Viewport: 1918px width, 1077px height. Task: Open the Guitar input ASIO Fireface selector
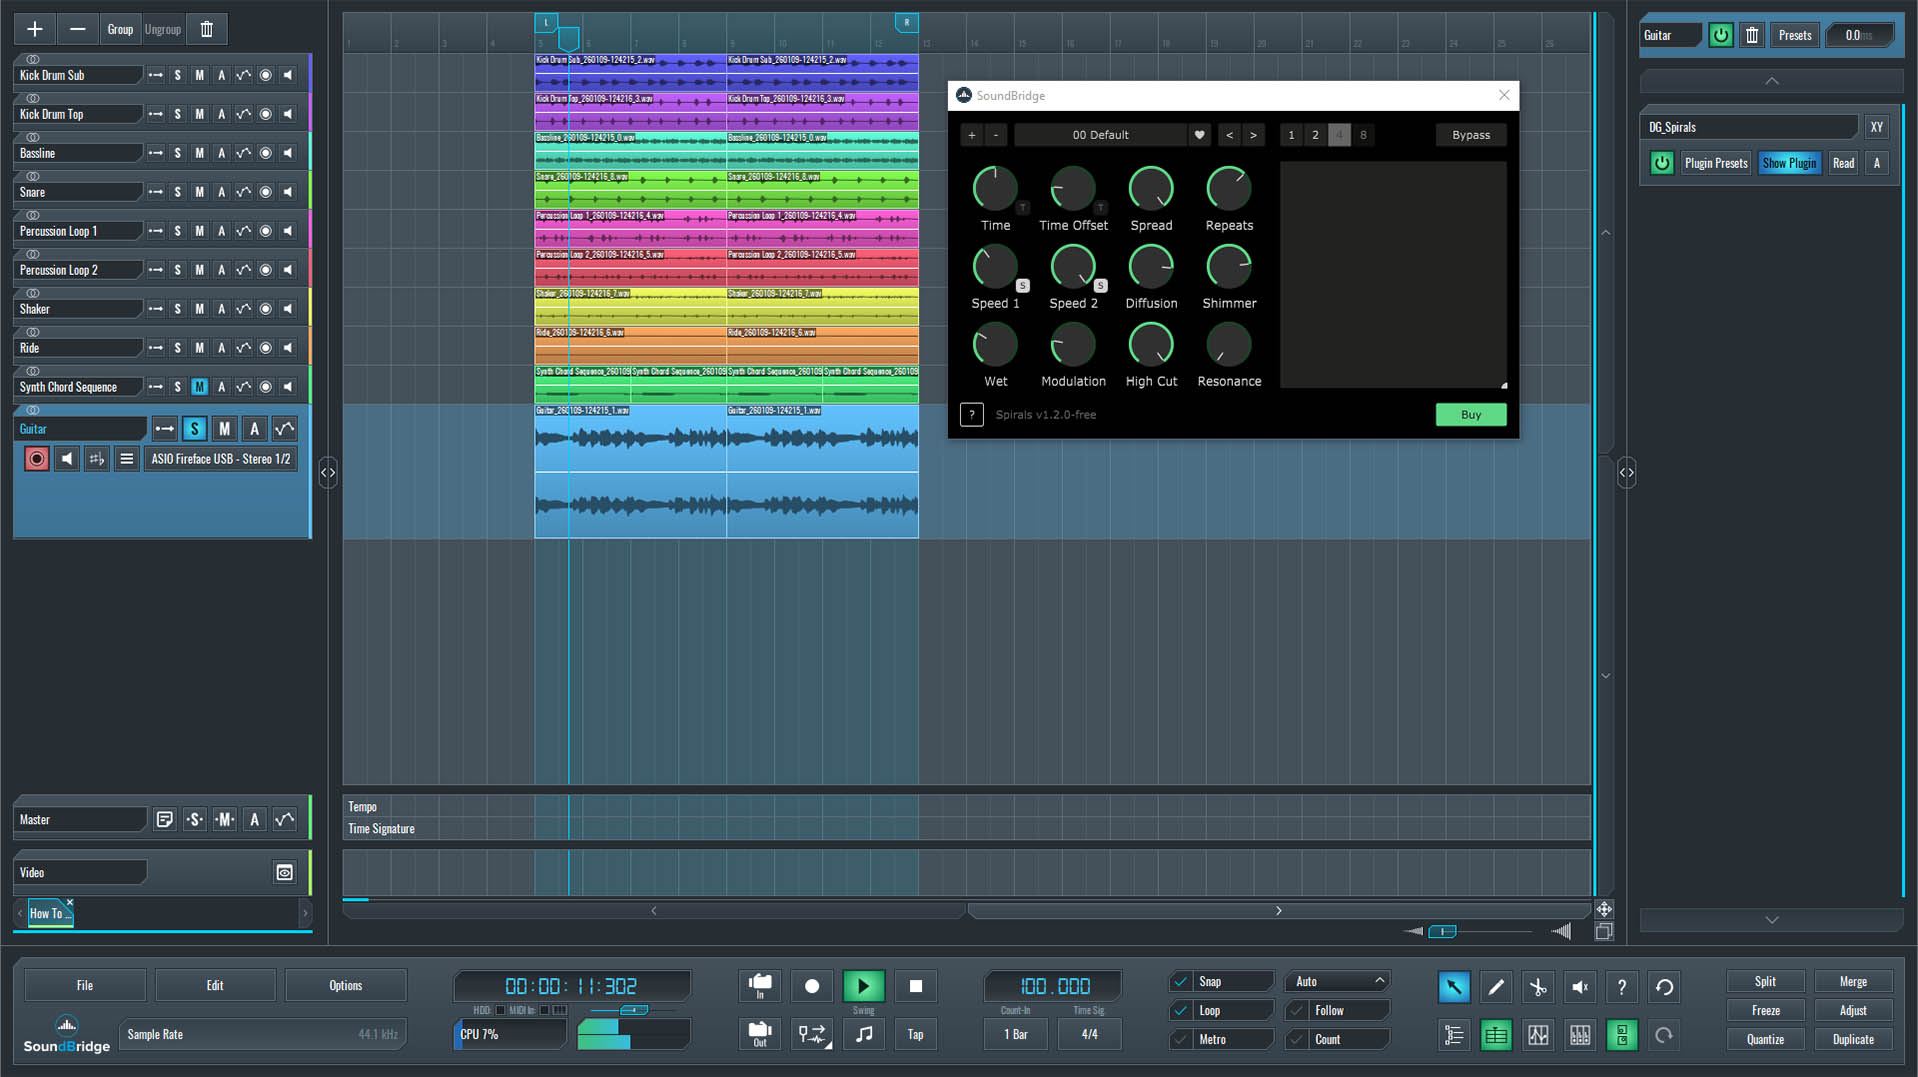tap(221, 459)
